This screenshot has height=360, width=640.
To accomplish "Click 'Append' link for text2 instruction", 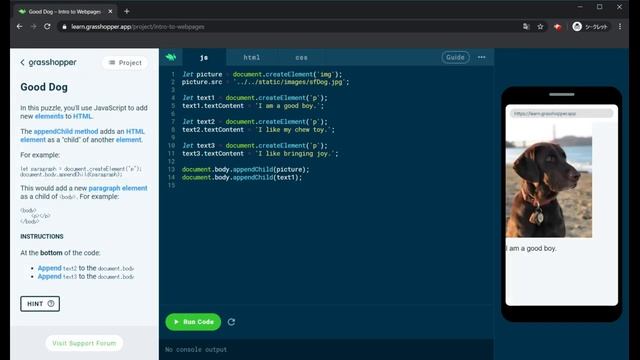I will tap(49, 268).
